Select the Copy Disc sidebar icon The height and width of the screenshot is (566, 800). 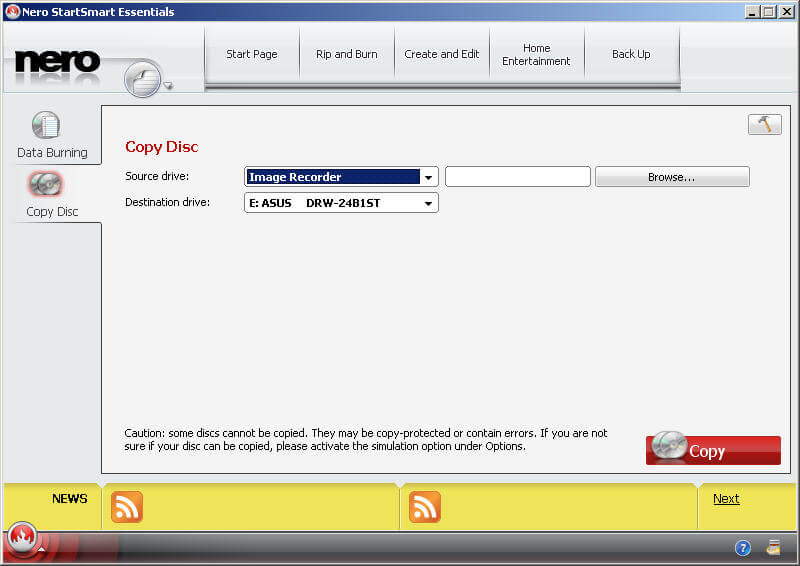[x=46, y=185]
